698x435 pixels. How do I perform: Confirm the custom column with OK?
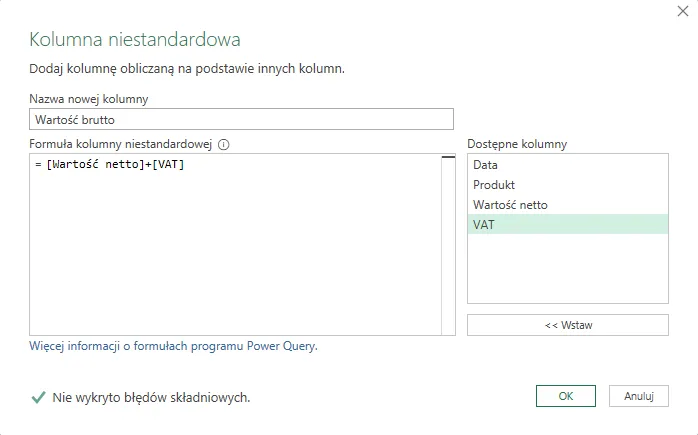pyautogui.click(x=565, y=396)
